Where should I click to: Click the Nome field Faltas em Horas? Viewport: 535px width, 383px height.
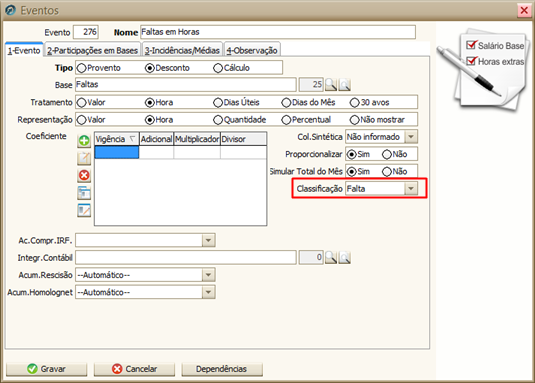278,32
